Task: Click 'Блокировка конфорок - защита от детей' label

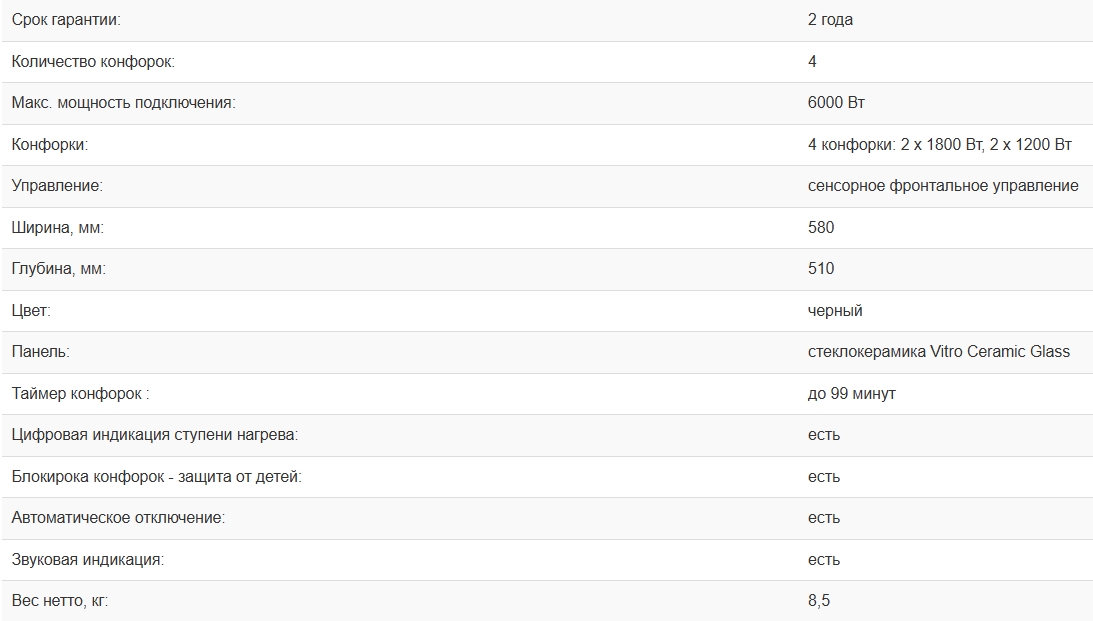Action: click(x=156, y=477)
